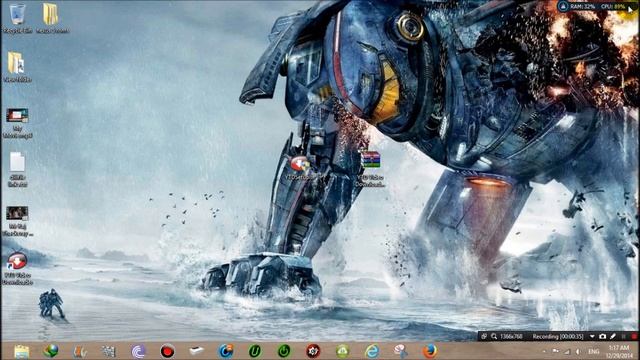Open the red-and-white ball icon on robot leg
This screenshot has width=640, height=360.
(x=300, y=163)
